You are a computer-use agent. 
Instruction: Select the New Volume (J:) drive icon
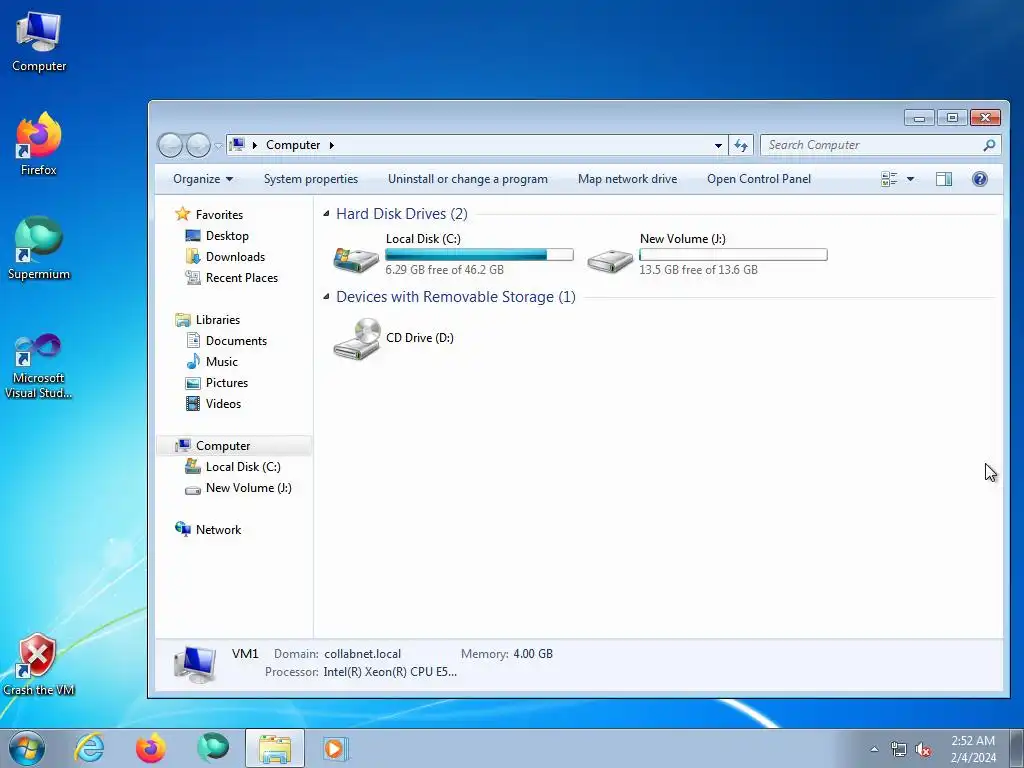pos(610,261)
